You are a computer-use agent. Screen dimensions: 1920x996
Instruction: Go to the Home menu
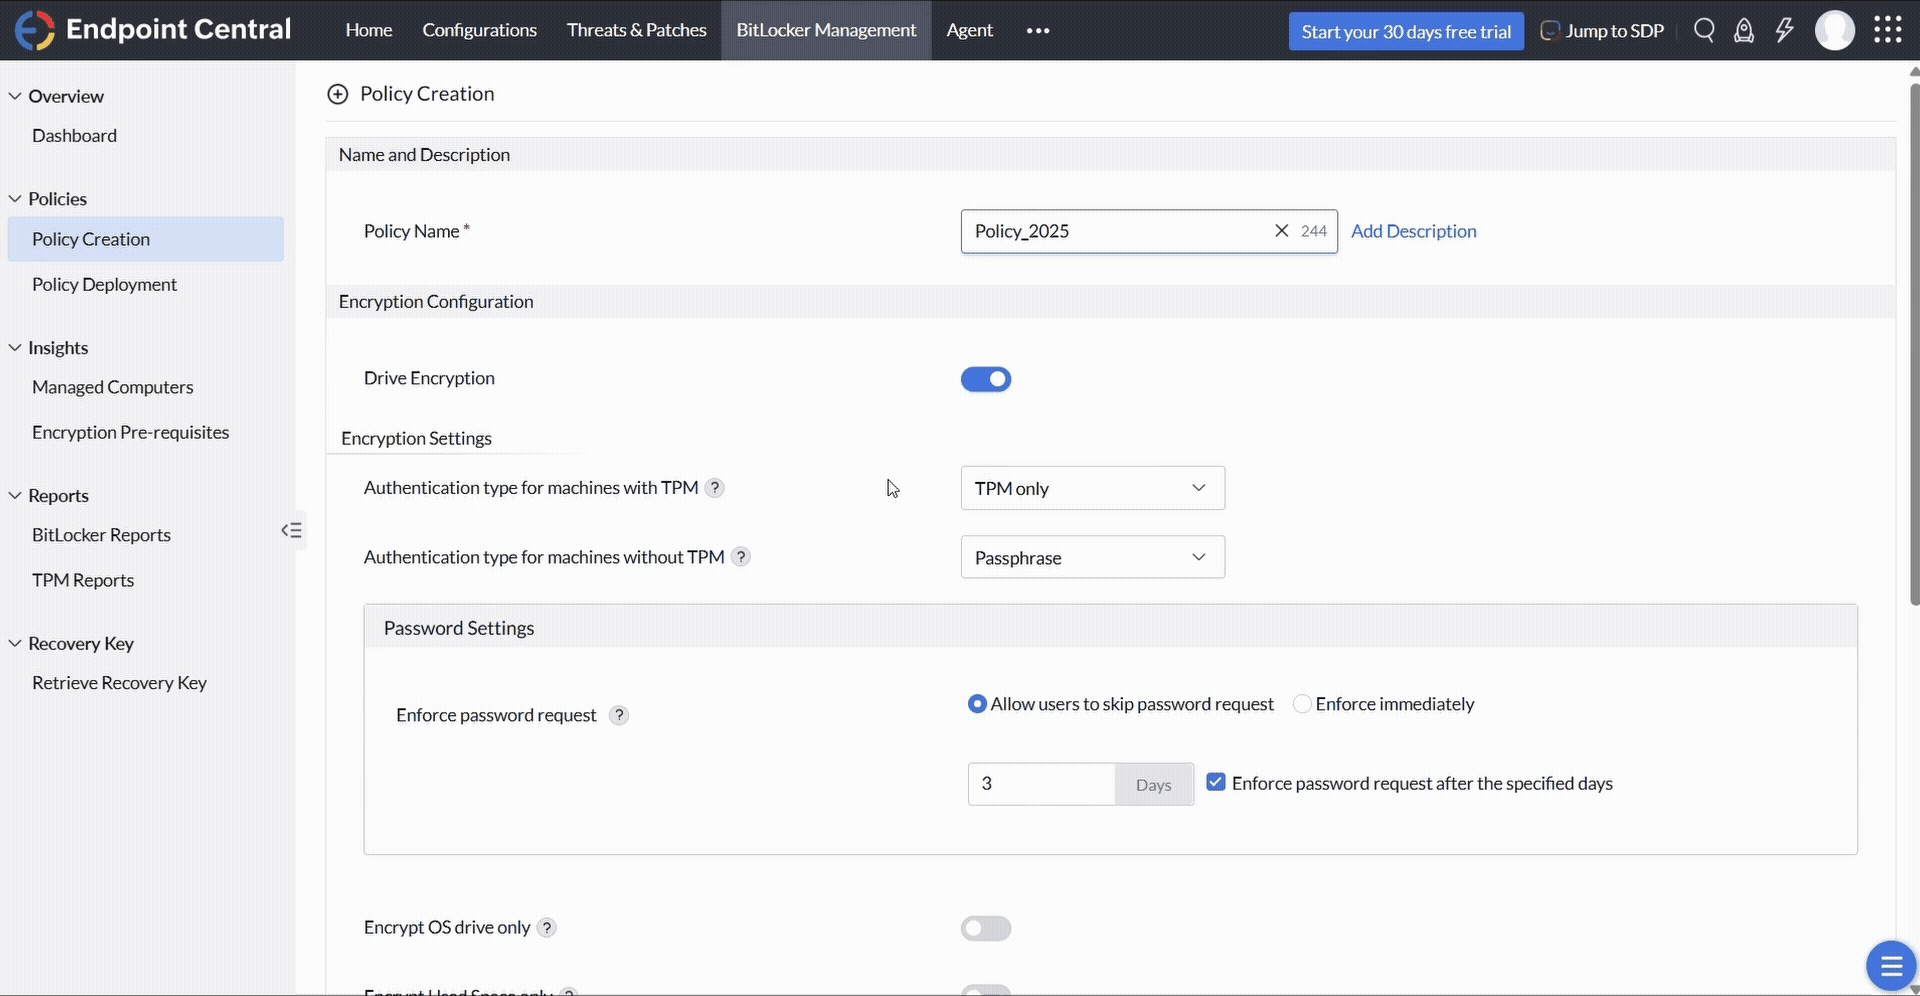369,30
